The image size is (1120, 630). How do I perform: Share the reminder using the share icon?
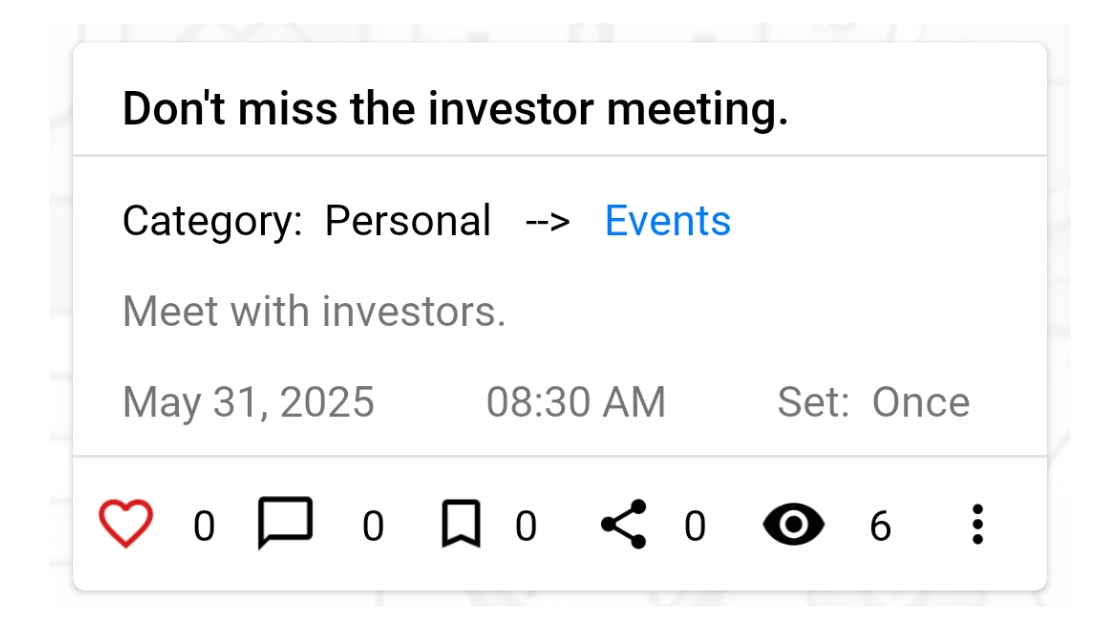click(x=623, y=524)
